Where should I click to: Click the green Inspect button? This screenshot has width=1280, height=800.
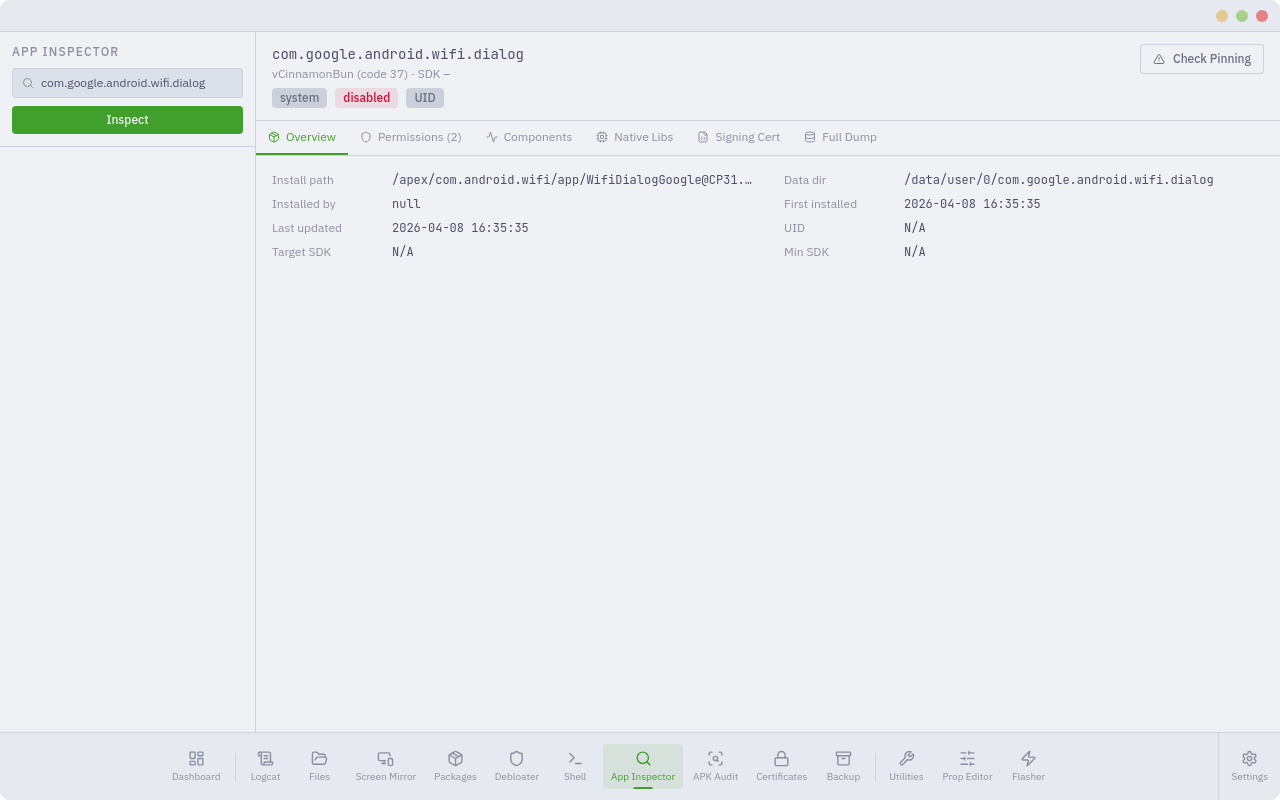tap(127, 120)
